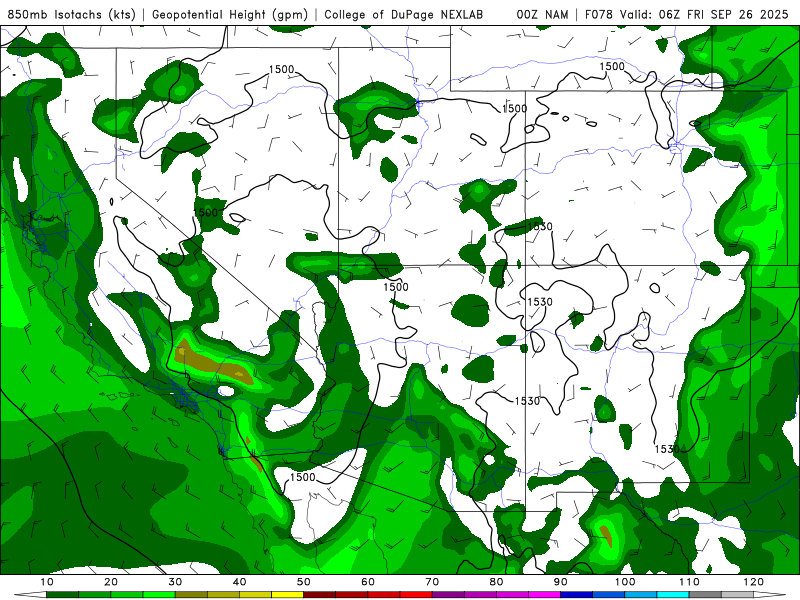Select the bright red 65-70 kt swatch

[416, 595]
